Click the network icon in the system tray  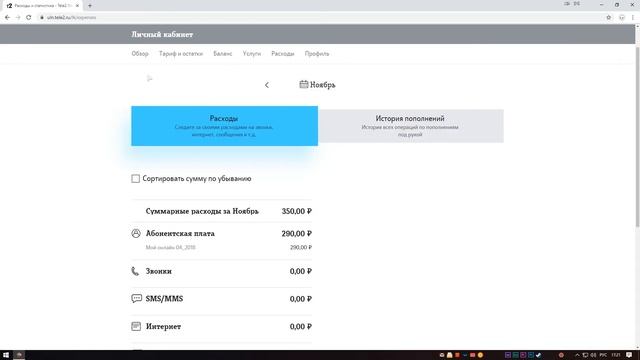pos(585,355)
